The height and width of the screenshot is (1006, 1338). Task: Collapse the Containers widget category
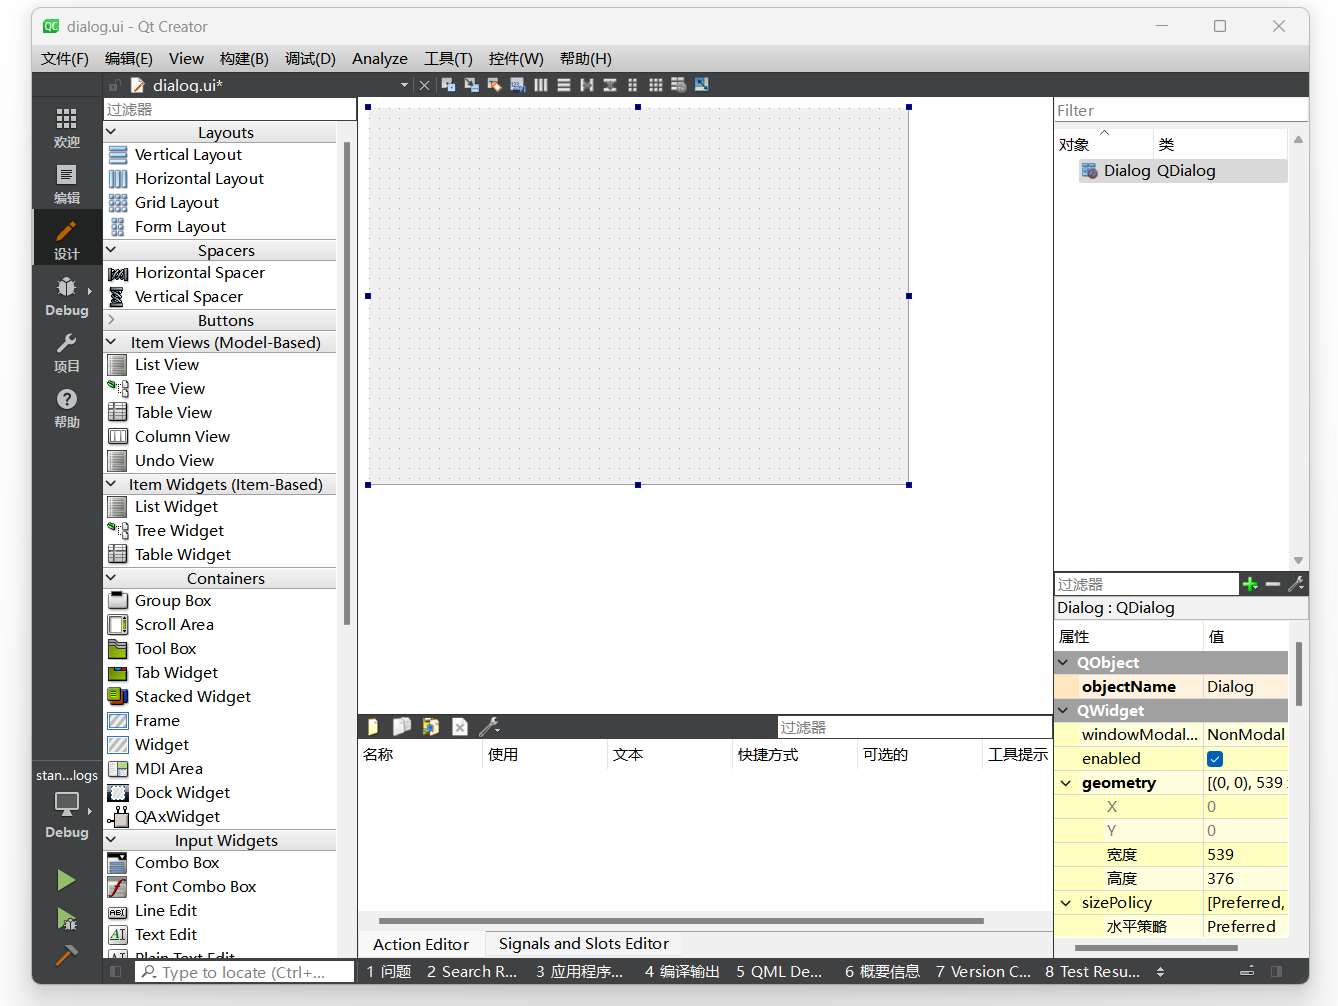click(111, 578)
